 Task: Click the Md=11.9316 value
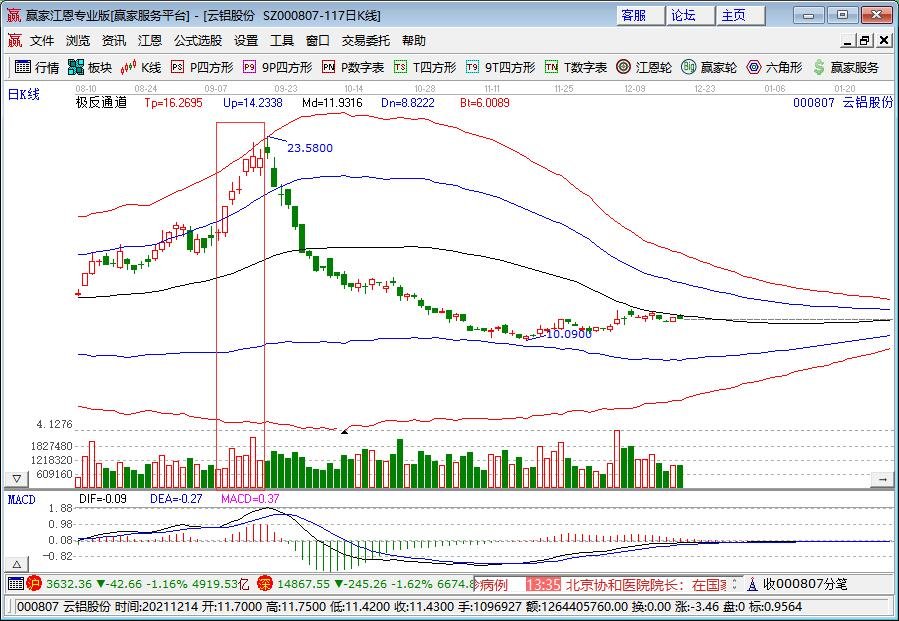coord(333,103)
